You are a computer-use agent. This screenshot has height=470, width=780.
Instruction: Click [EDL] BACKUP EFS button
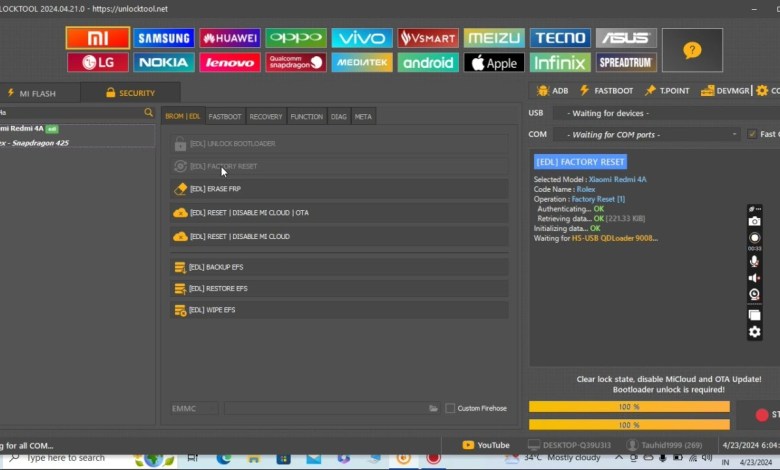click(338, 267)
